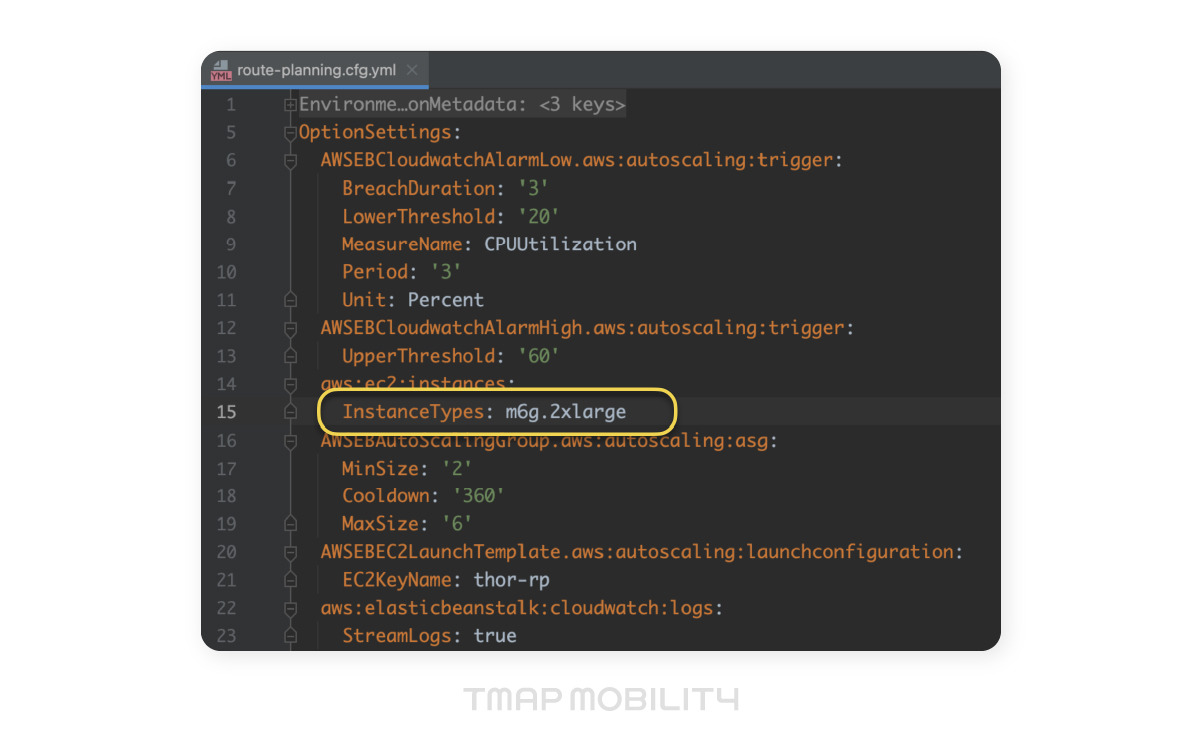Place cursor on the OptionSettings key
The image size is (1201, 731).
[375, 132]
